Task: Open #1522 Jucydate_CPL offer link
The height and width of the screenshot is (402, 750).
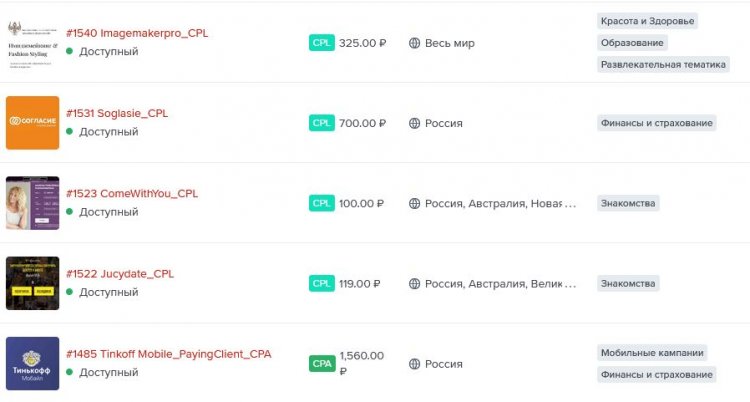Action: (x=120, y=273)
